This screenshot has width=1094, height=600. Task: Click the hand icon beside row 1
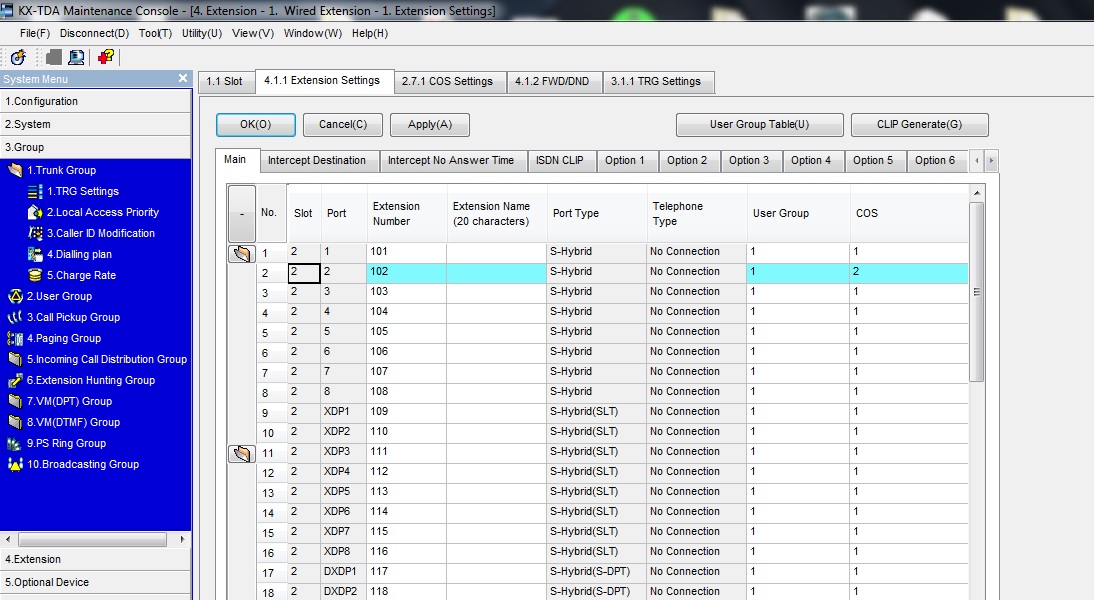click(x=242, y=253)
